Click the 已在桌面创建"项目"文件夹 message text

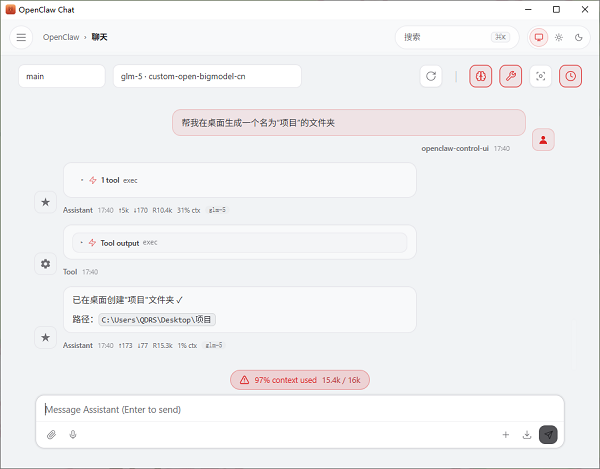[127, 300]
